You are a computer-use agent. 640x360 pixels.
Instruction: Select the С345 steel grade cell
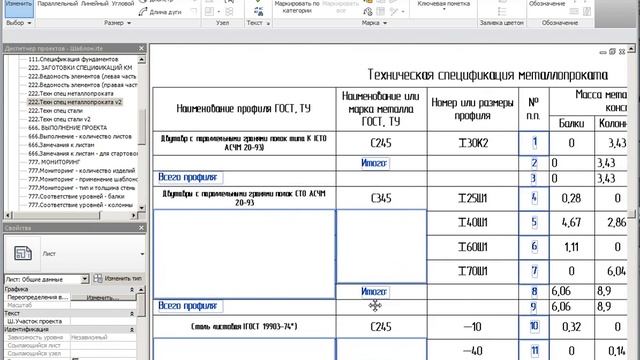pyautogui.click(x=381, y=198)
